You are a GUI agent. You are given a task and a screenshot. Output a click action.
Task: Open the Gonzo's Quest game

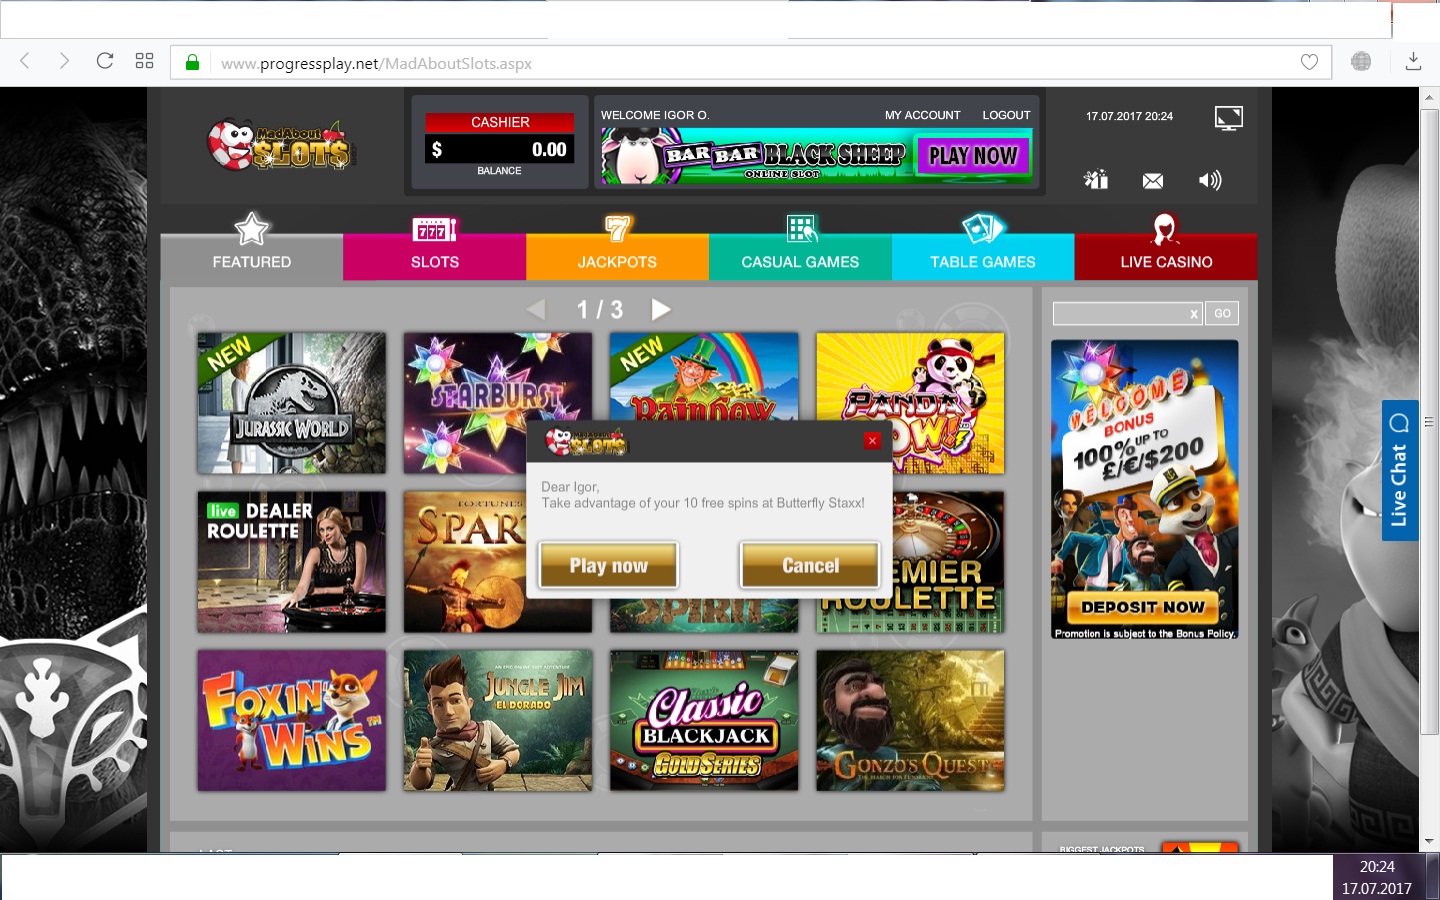click(x=910, y=720)
